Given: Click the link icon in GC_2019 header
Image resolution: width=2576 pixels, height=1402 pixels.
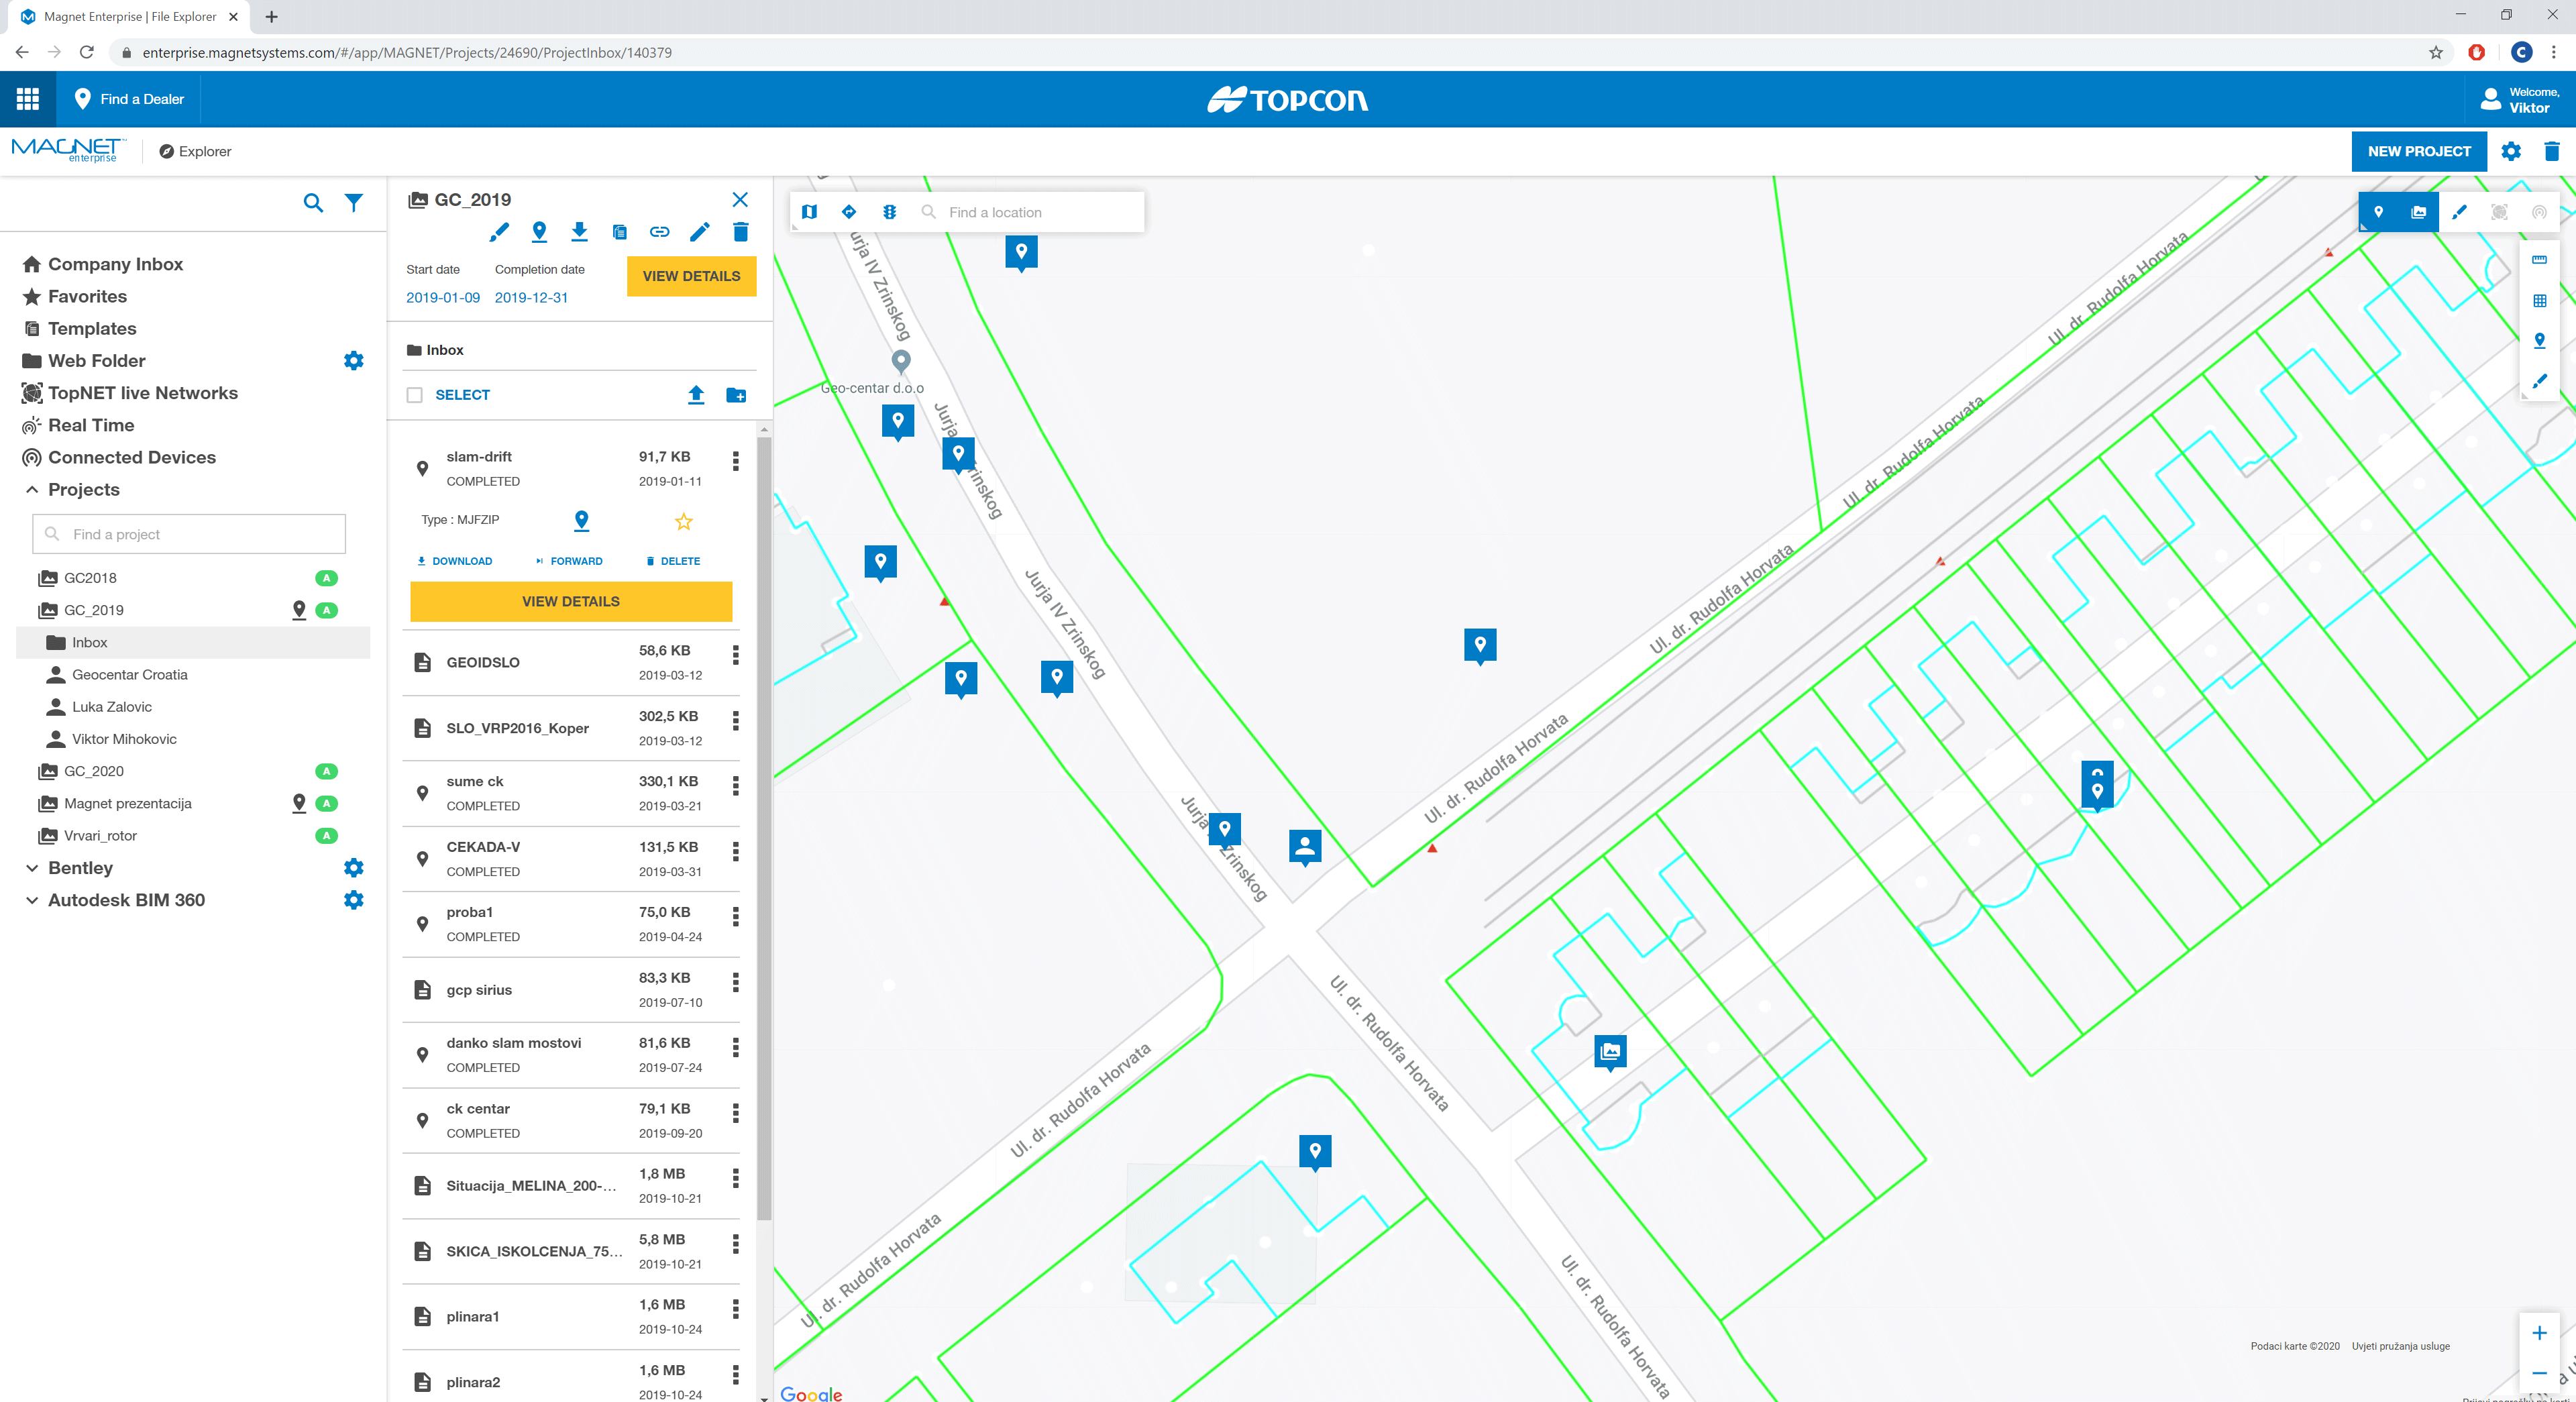Looking at the screenshot, I should [659, 232].
